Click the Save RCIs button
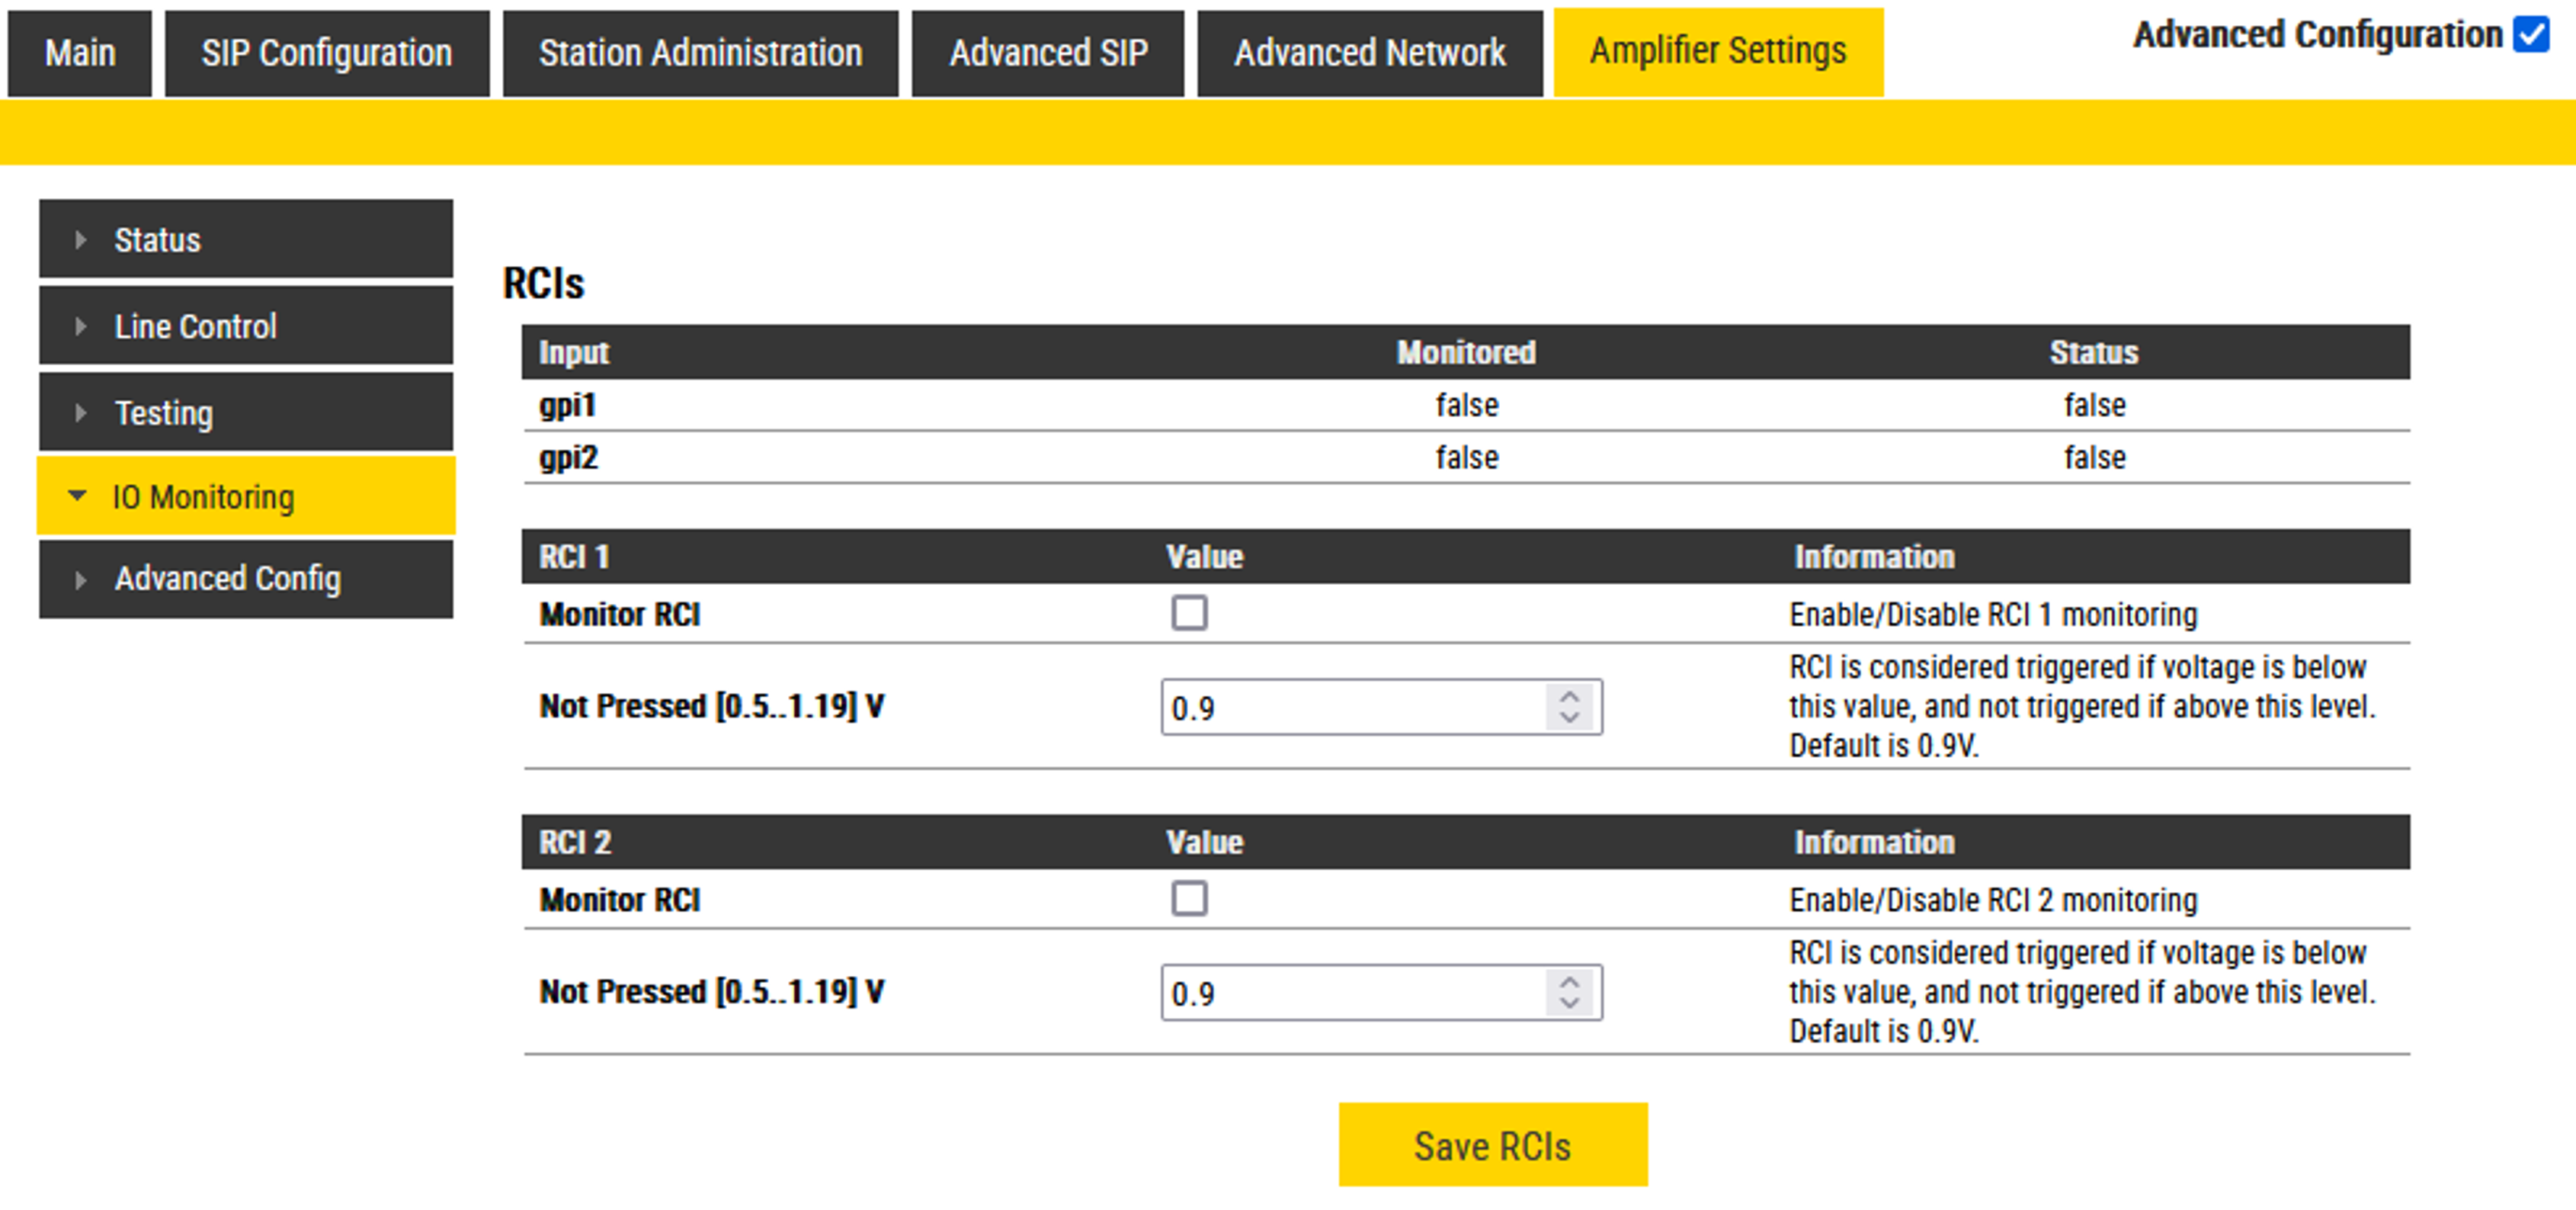The width and height of the screenshot is (2576, 1210). (x=1492, y=1145)
